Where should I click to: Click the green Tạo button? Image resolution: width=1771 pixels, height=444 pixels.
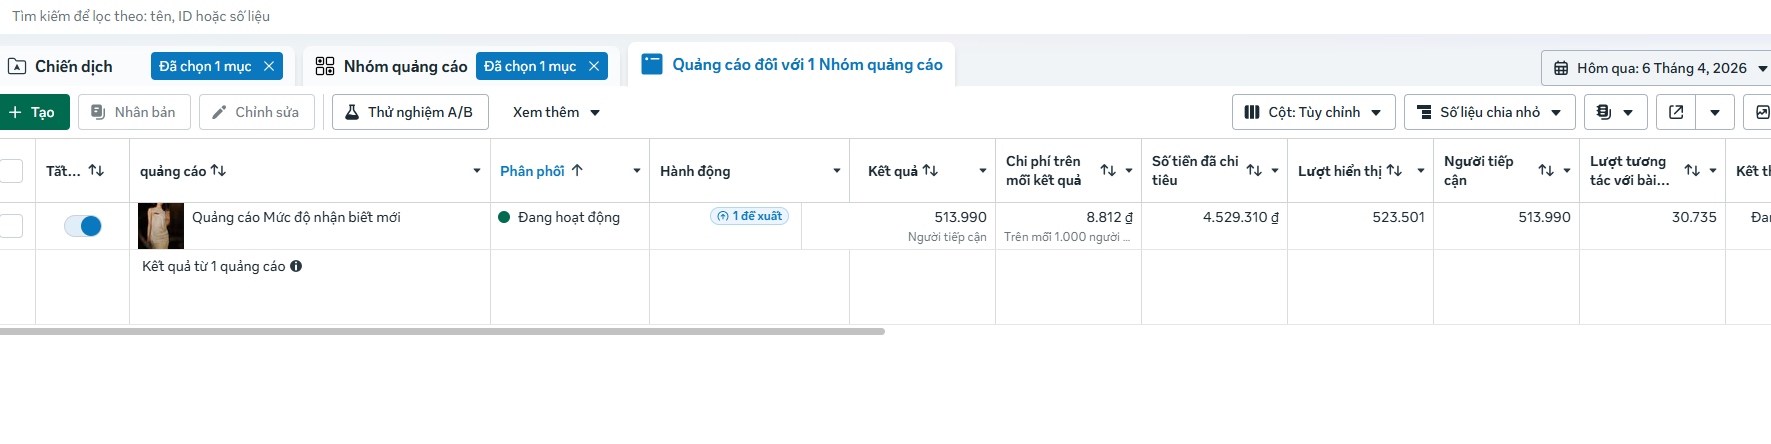click(33, 112)
